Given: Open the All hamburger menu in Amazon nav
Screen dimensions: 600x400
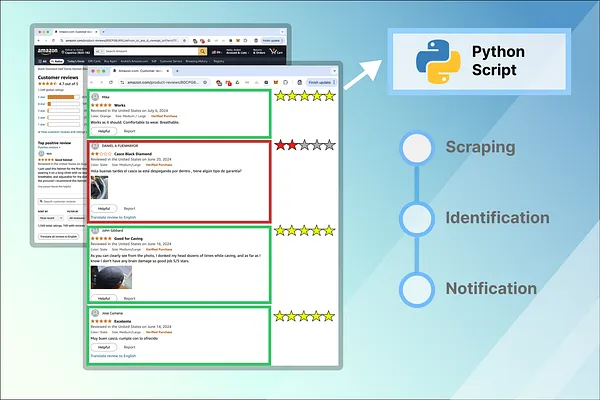Looking at the screenshot, I should [x=42, y=61].
